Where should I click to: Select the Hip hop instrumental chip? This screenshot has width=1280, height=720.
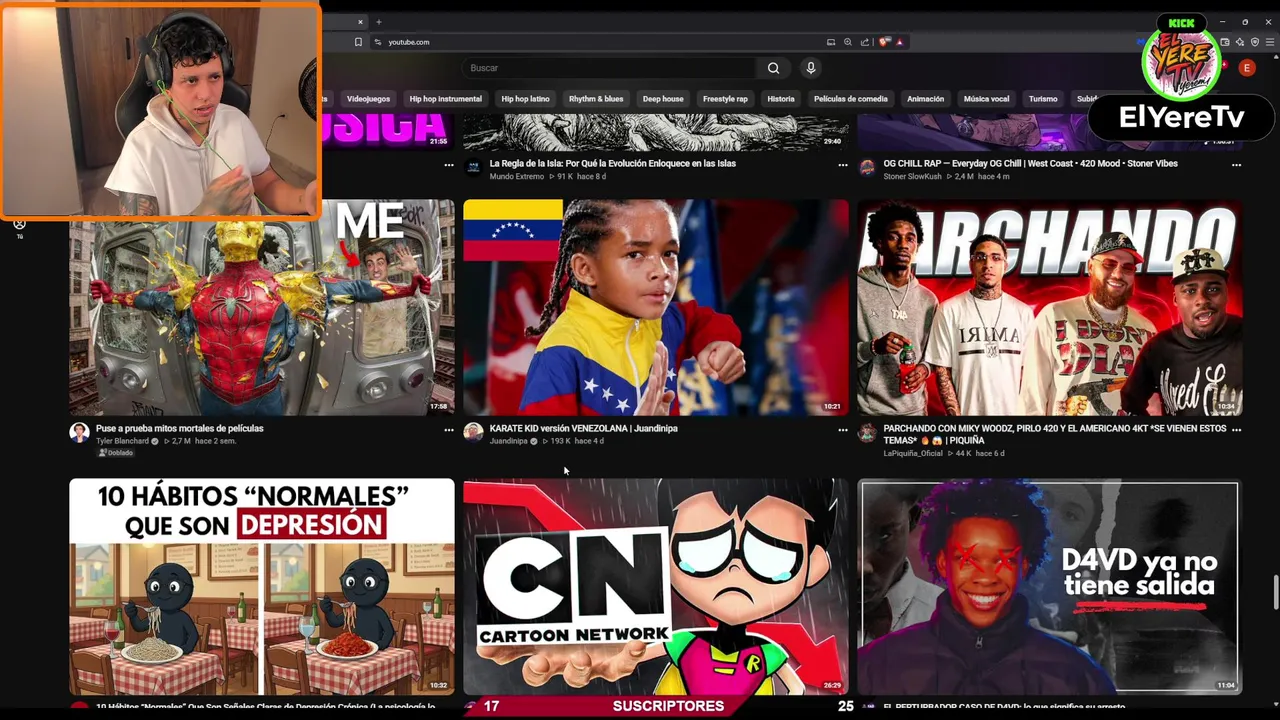pos(445,99)
